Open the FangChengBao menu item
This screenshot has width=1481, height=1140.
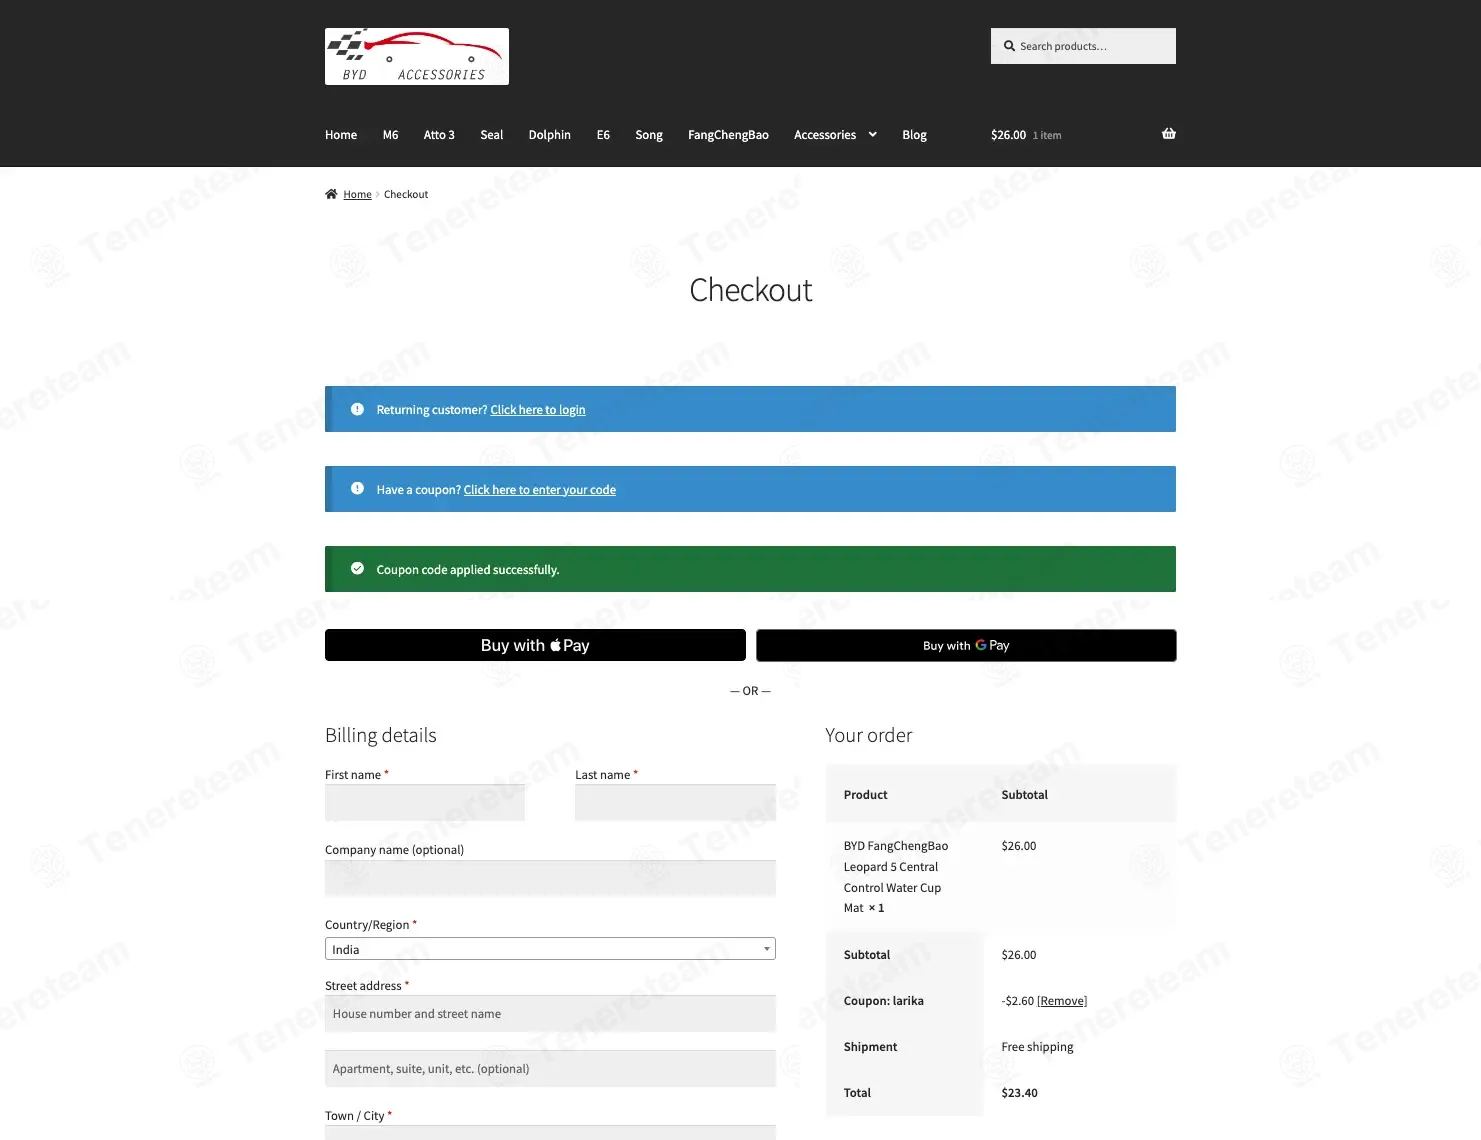point(728,135)
